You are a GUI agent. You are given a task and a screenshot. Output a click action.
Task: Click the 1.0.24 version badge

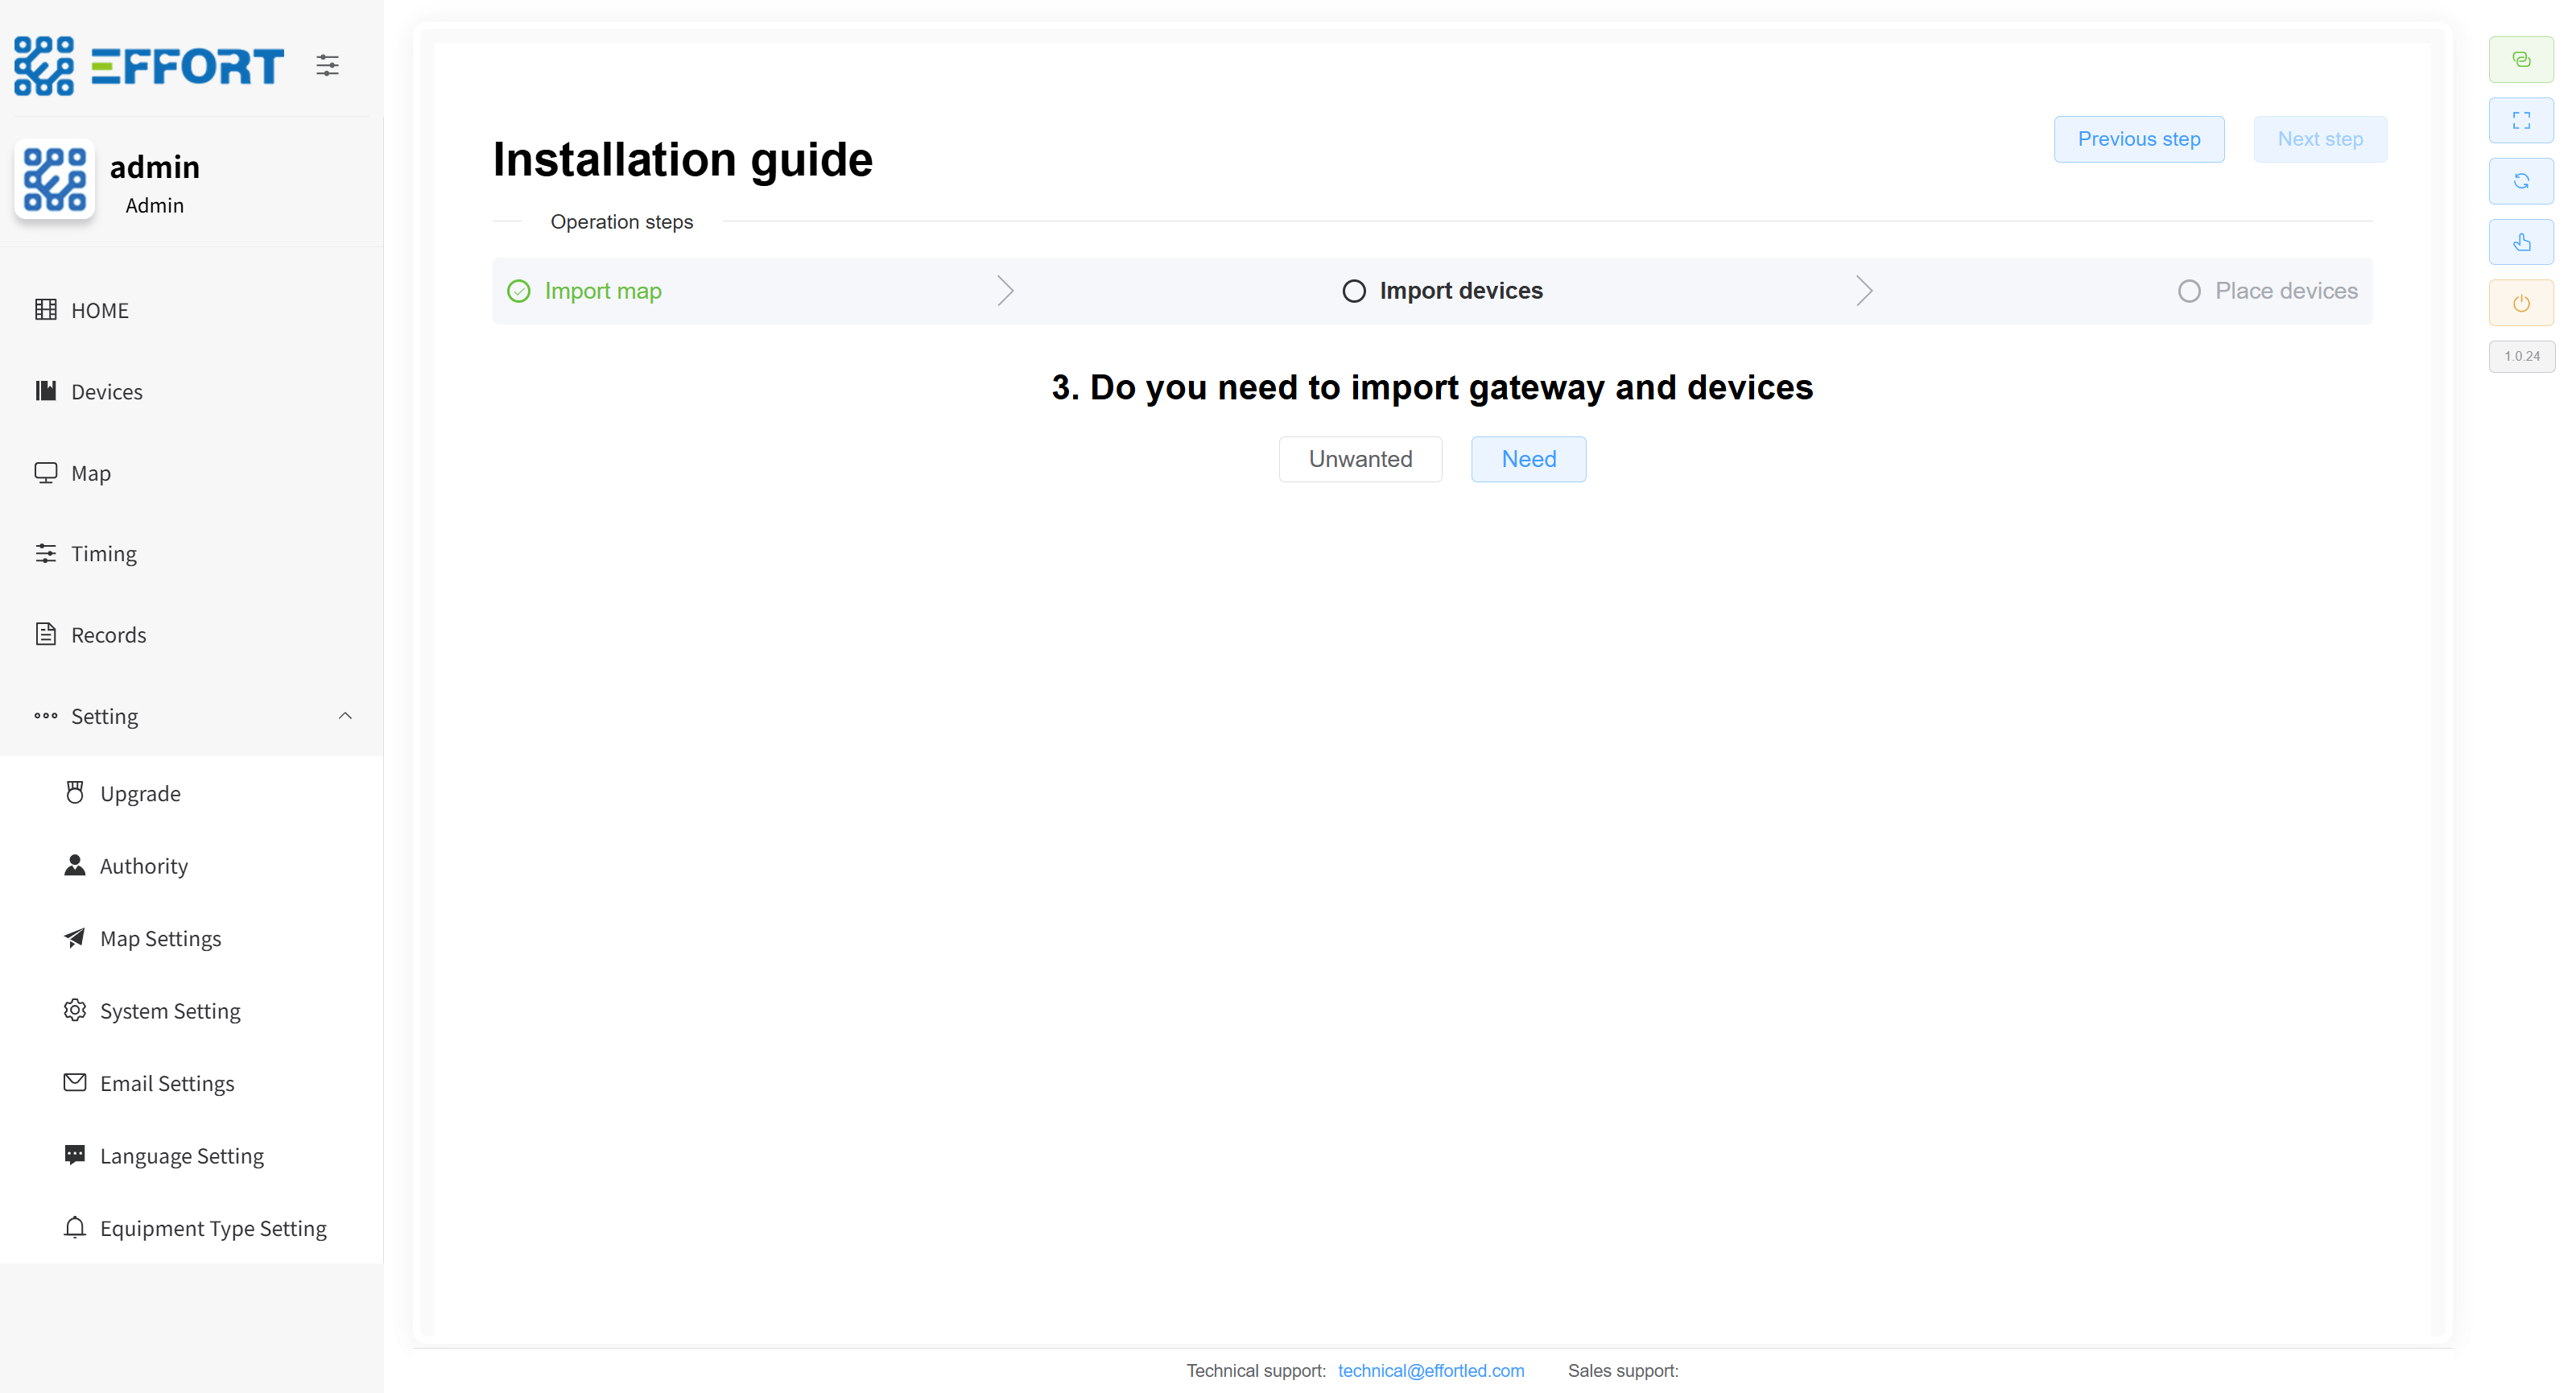coord(2520,356)
